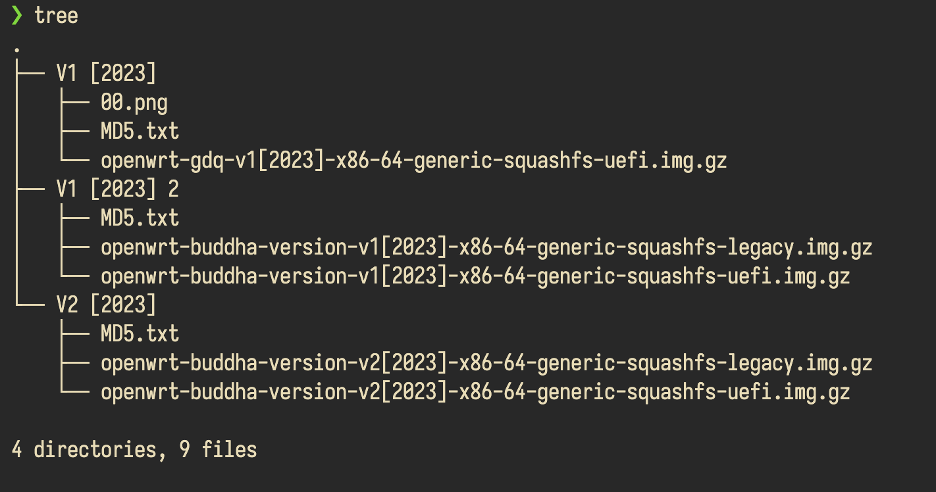Image resolution: width=936 pixels, height=492 pixels.
Task: Click the tree command text
Action: 56,16
